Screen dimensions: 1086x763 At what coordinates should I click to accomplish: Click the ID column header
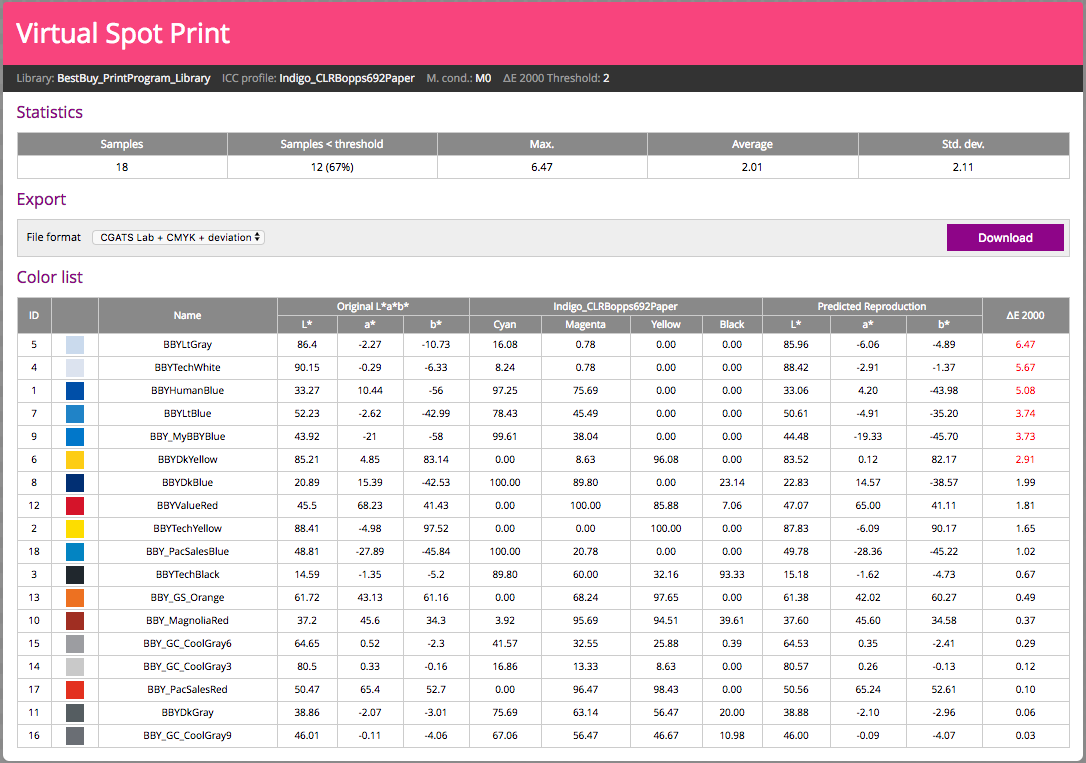[34, 316]
